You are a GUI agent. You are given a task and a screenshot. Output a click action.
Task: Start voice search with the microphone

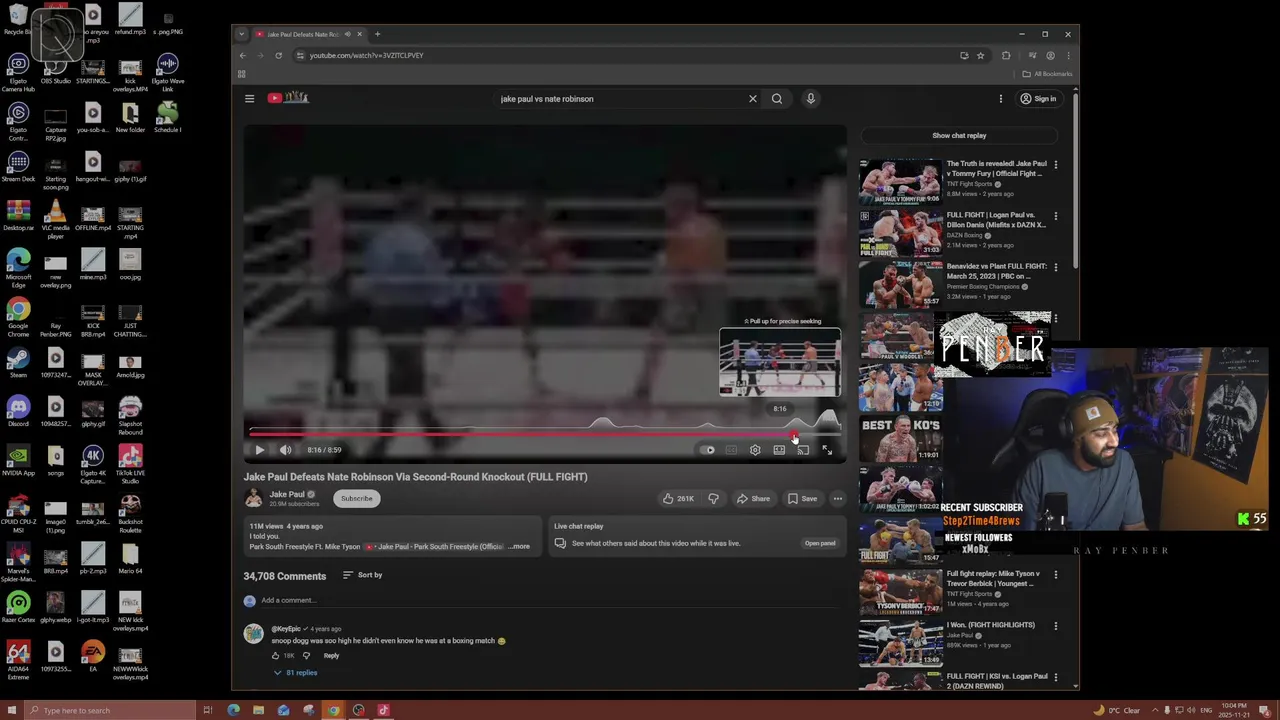(811, 99)
